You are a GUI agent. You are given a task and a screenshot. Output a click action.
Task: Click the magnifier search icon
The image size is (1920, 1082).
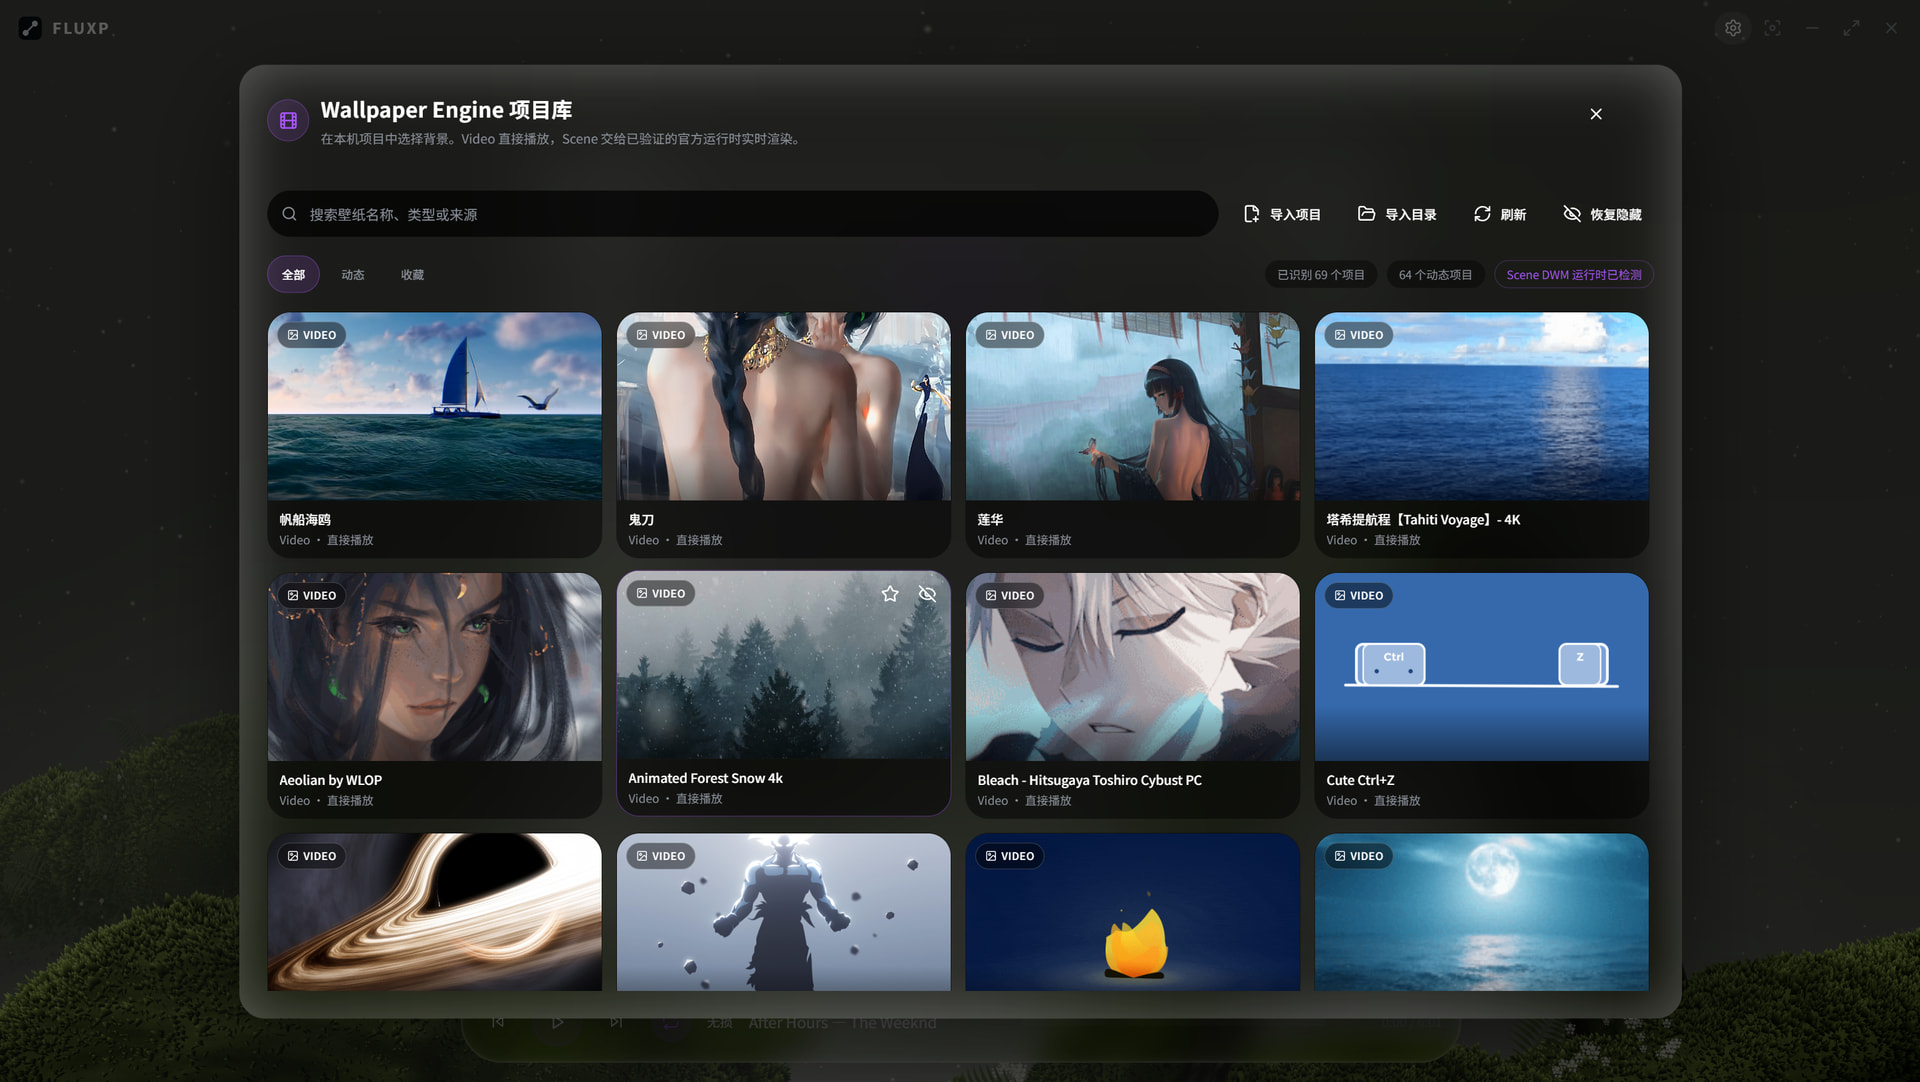289,214
